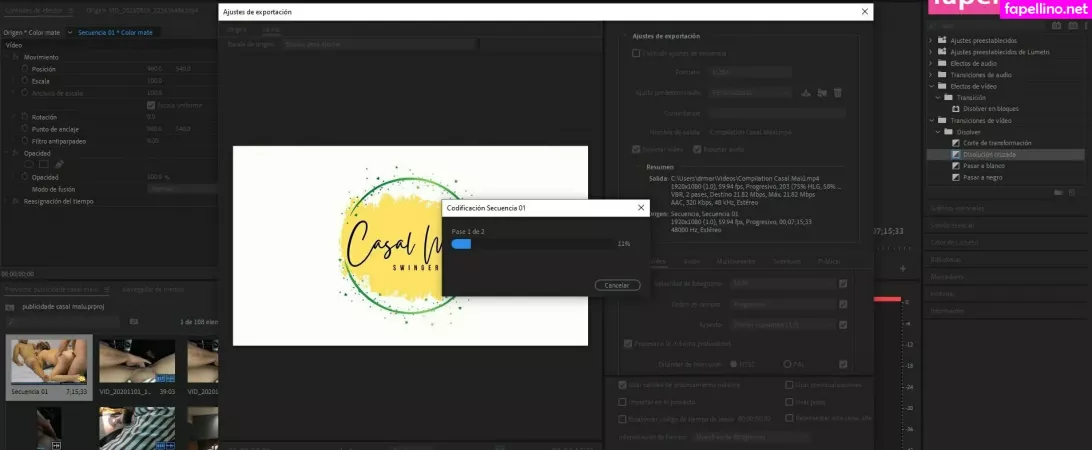Image resolution: width=1092 pixels, height=450 pixels.
Task: Select the Corte de transformación transition
Action: [997, 143]
